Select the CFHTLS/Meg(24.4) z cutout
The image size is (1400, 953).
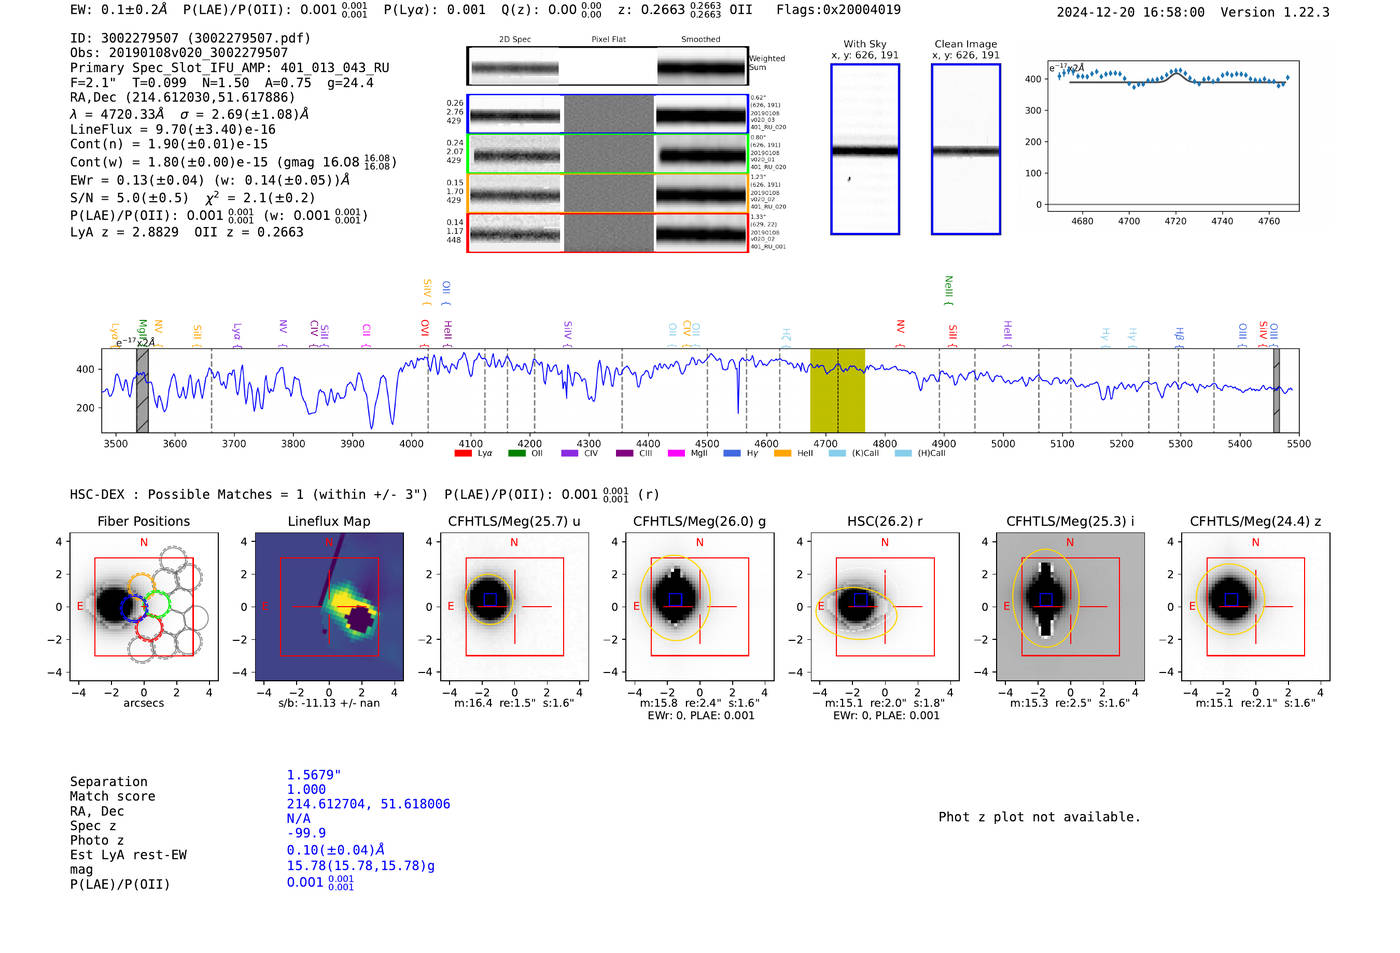point(1255,606)
